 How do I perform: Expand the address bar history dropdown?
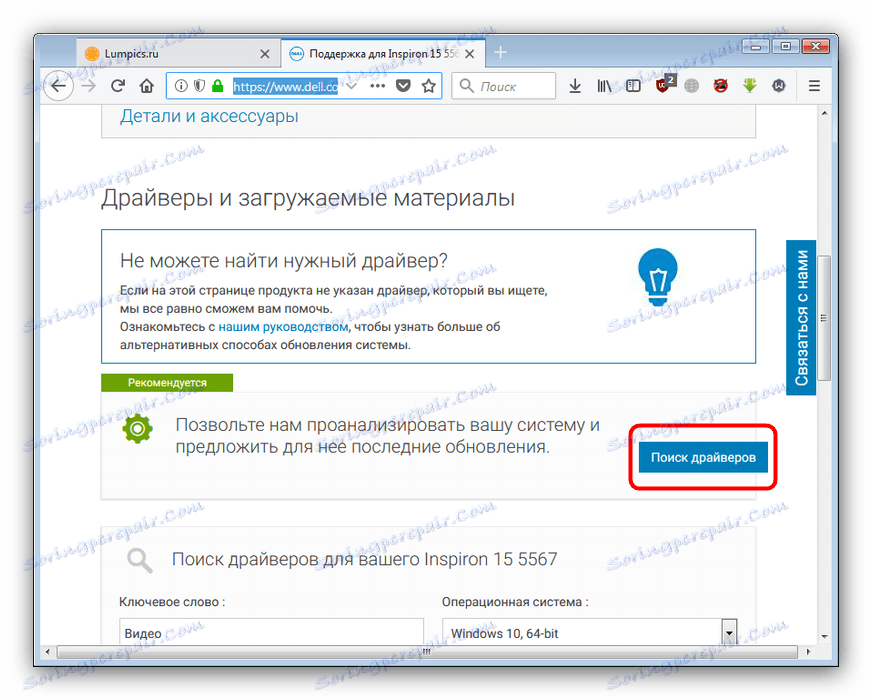point(351,86)
